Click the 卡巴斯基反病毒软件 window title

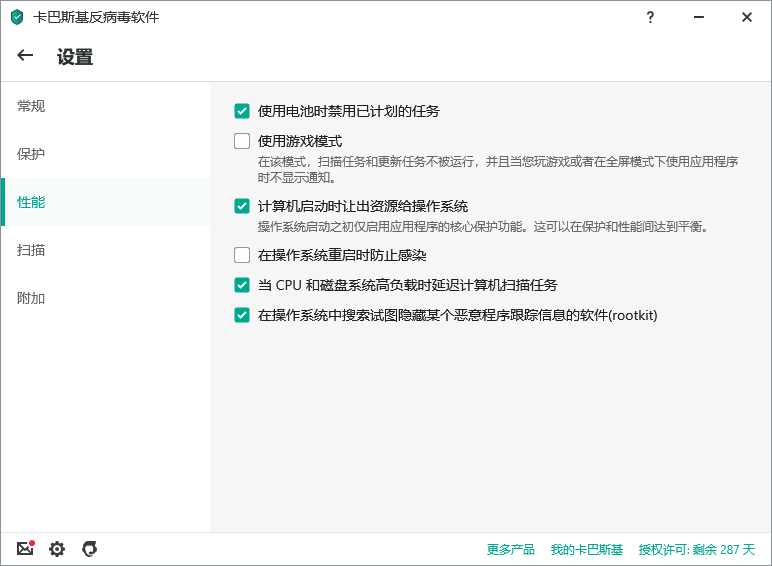click(96, 17)
